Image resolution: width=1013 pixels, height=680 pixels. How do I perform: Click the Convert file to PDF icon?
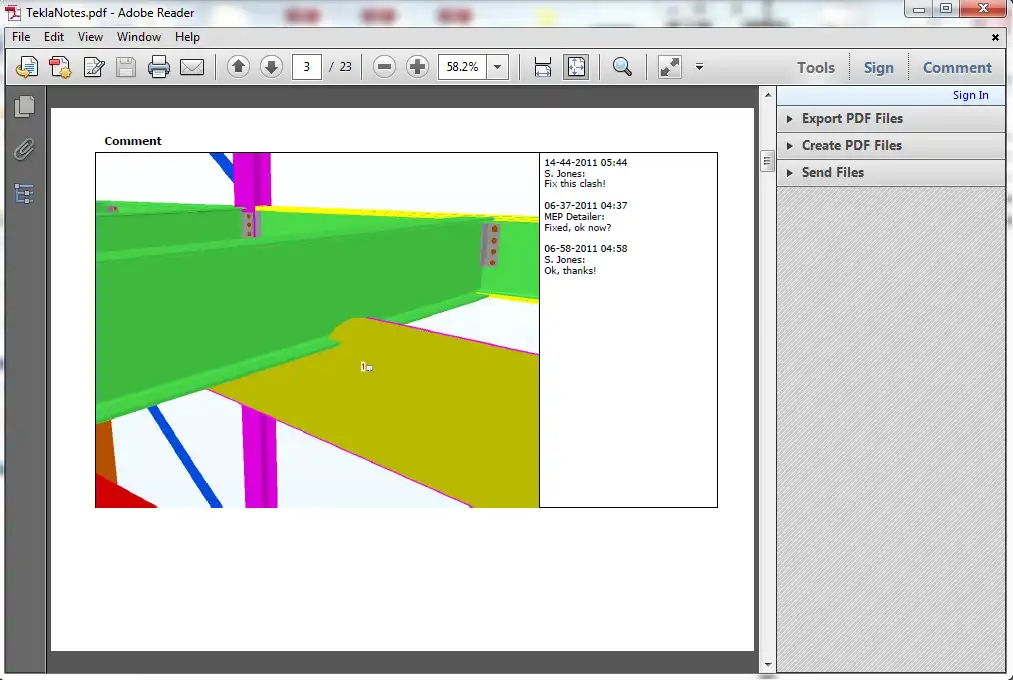pyautogui.click(x=60, y=67)
